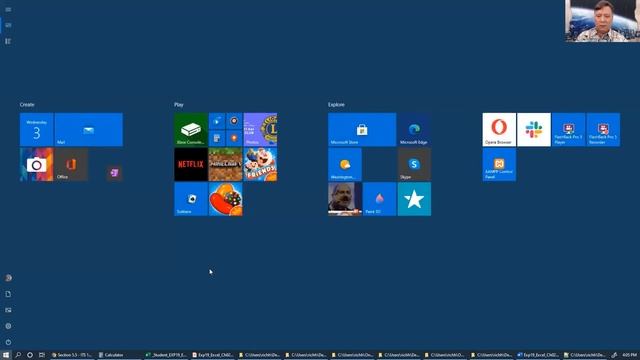Open the Microsoft Store tile
The width and height of the screenshot is (640, 360).
[x=362, y=130]
